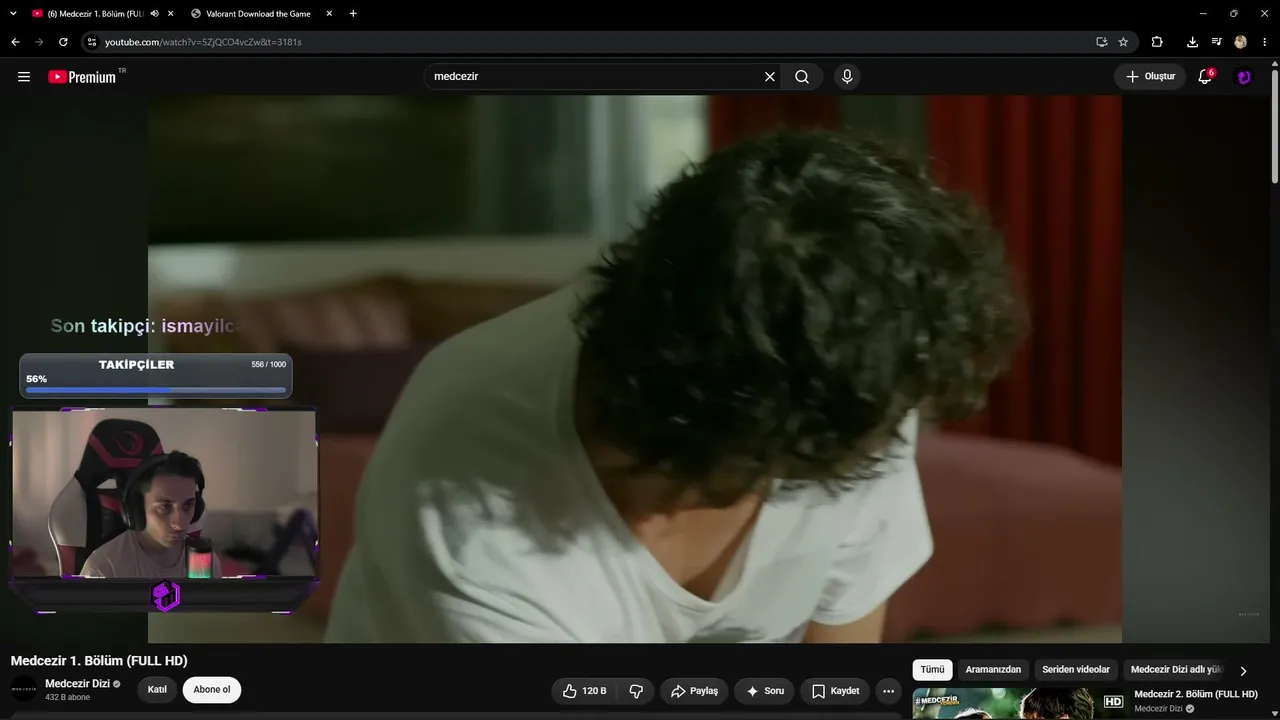Reload the current page
Screen dimensions: 1280x720
63,42
